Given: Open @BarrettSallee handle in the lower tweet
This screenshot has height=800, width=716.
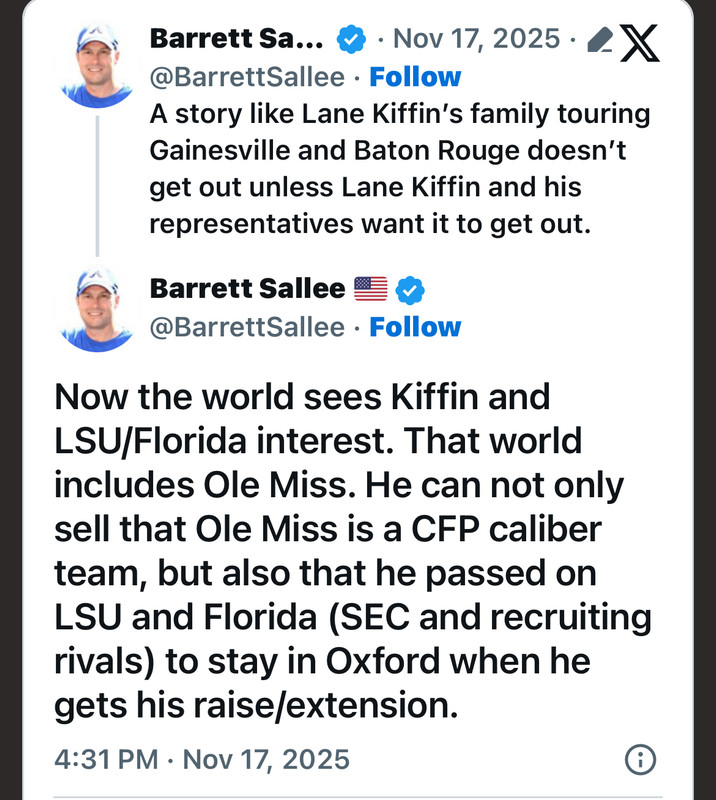Looking at the screenshot, I should click(x=246, y=327).
